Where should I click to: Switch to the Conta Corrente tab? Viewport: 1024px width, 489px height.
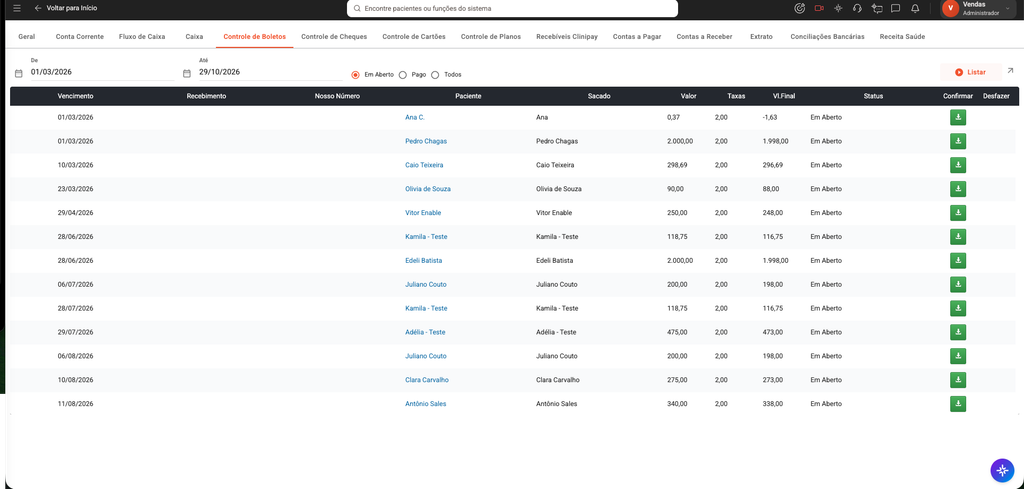click(x=80, y=37)
